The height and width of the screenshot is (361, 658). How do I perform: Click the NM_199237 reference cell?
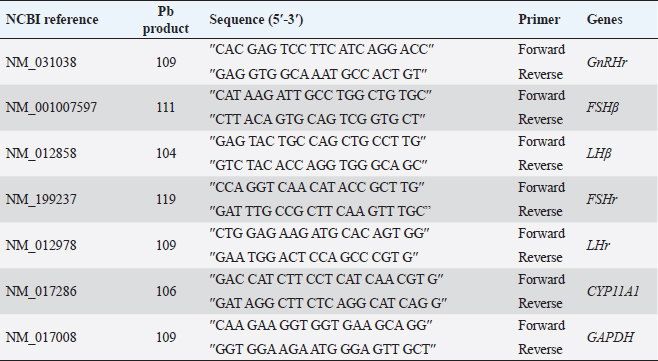pyautogui.click(x=41, y=199)
